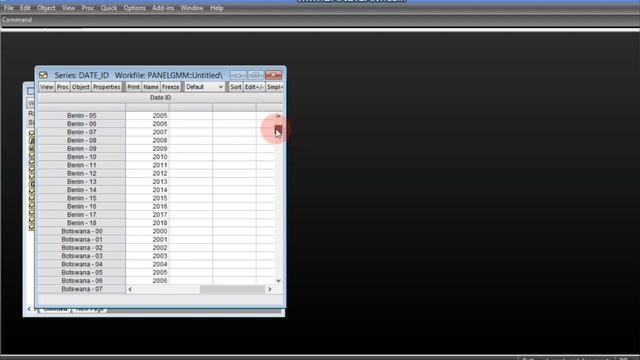Click the Proc button in the series toolbar

[62, 87]
